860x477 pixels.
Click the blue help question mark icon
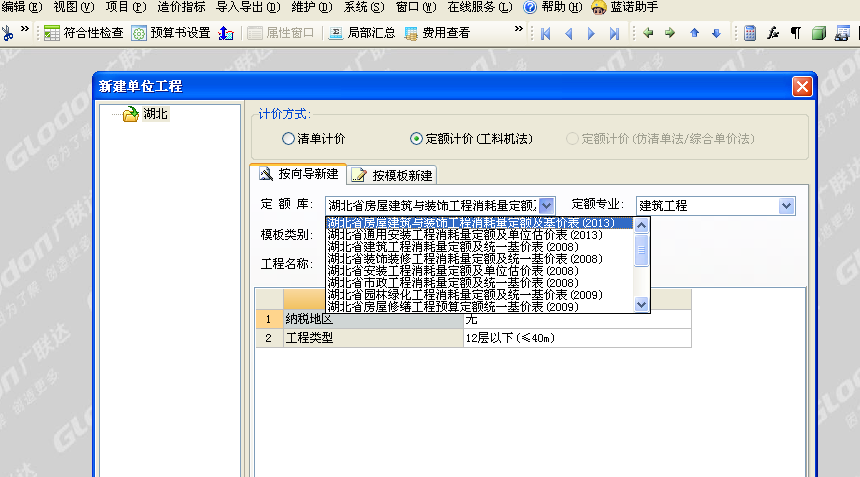coord(530,7)
